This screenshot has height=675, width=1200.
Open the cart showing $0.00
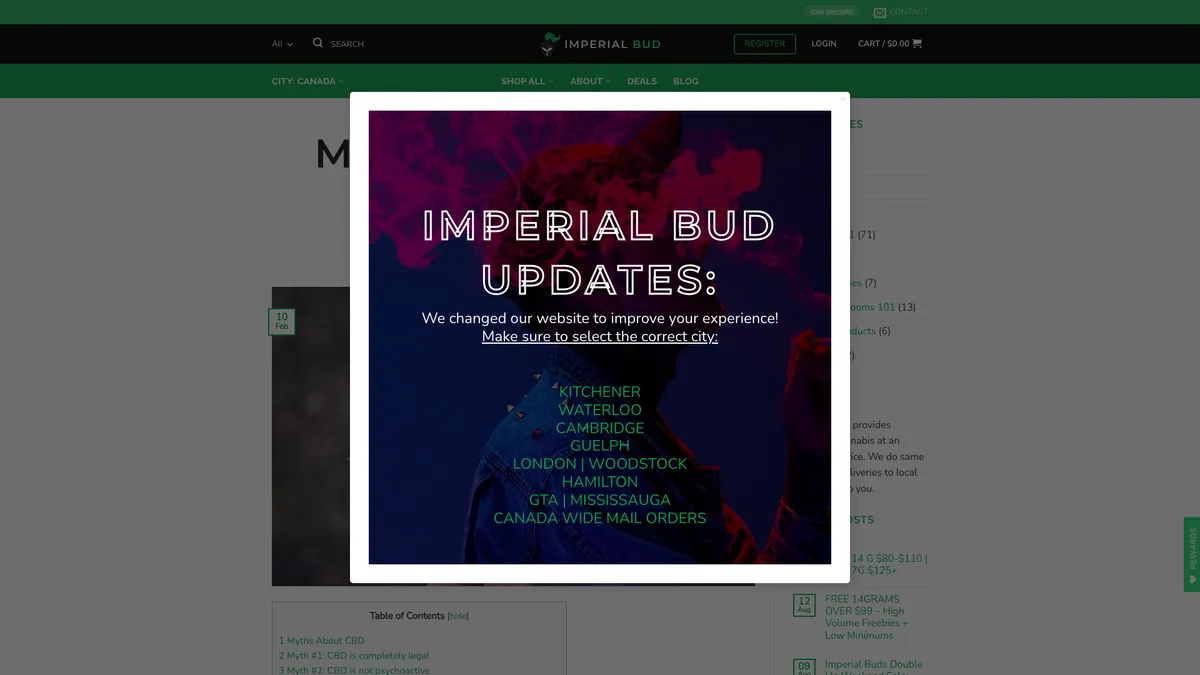click(889, 43)
